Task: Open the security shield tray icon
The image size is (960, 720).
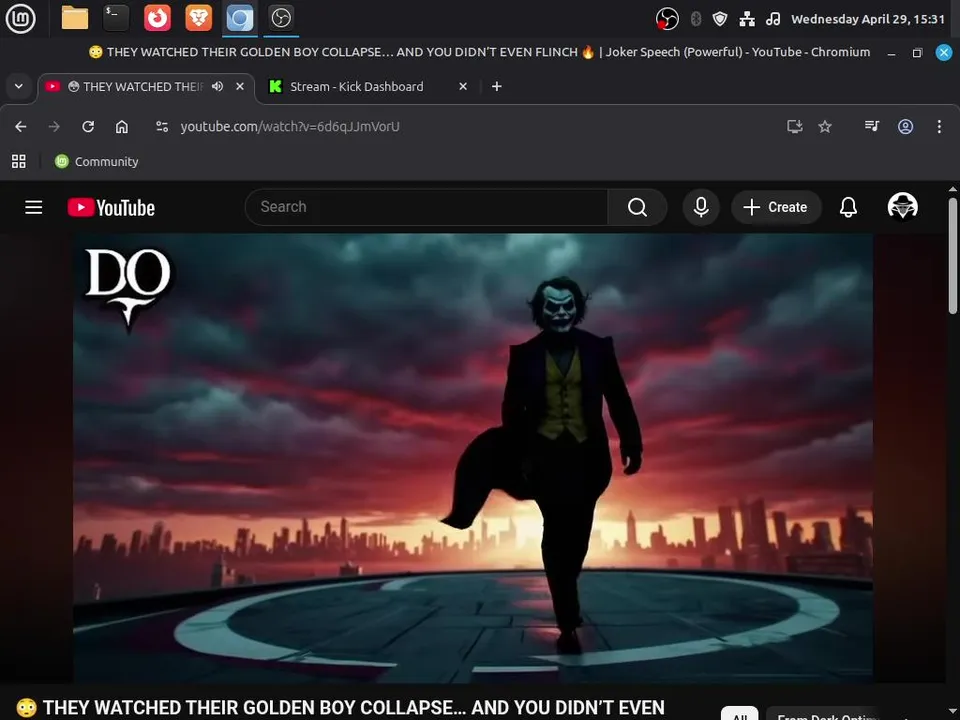Action: click(x=720, y=19)
